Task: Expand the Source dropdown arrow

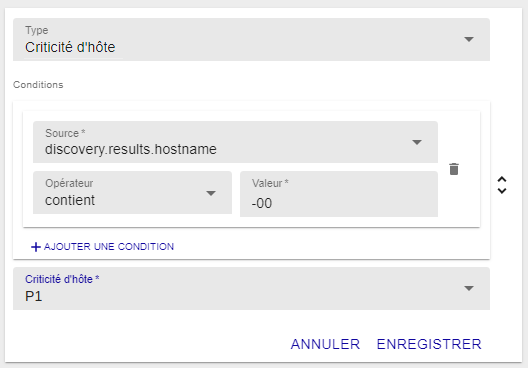Action: click(x=417, y=142)
